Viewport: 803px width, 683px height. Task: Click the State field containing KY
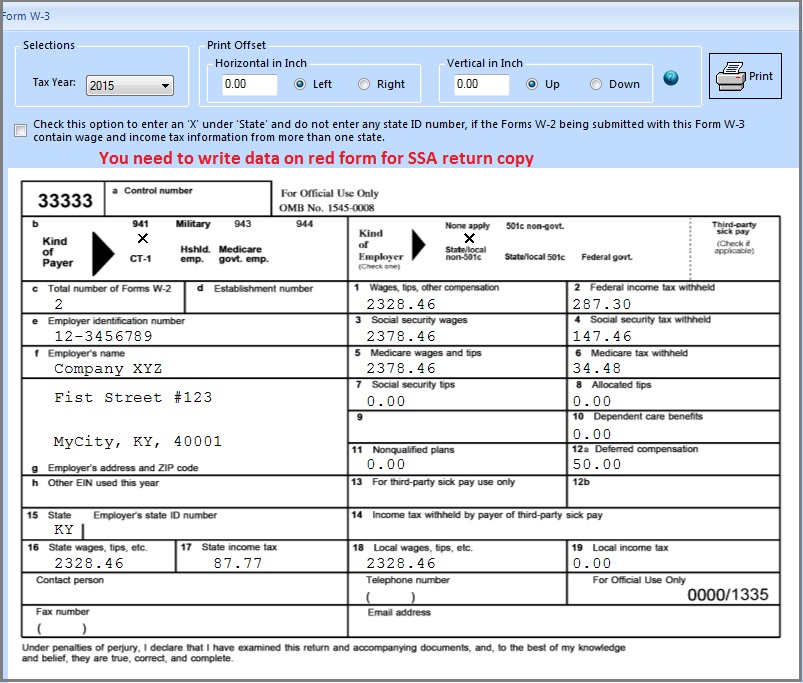click(x=64, y=530)
